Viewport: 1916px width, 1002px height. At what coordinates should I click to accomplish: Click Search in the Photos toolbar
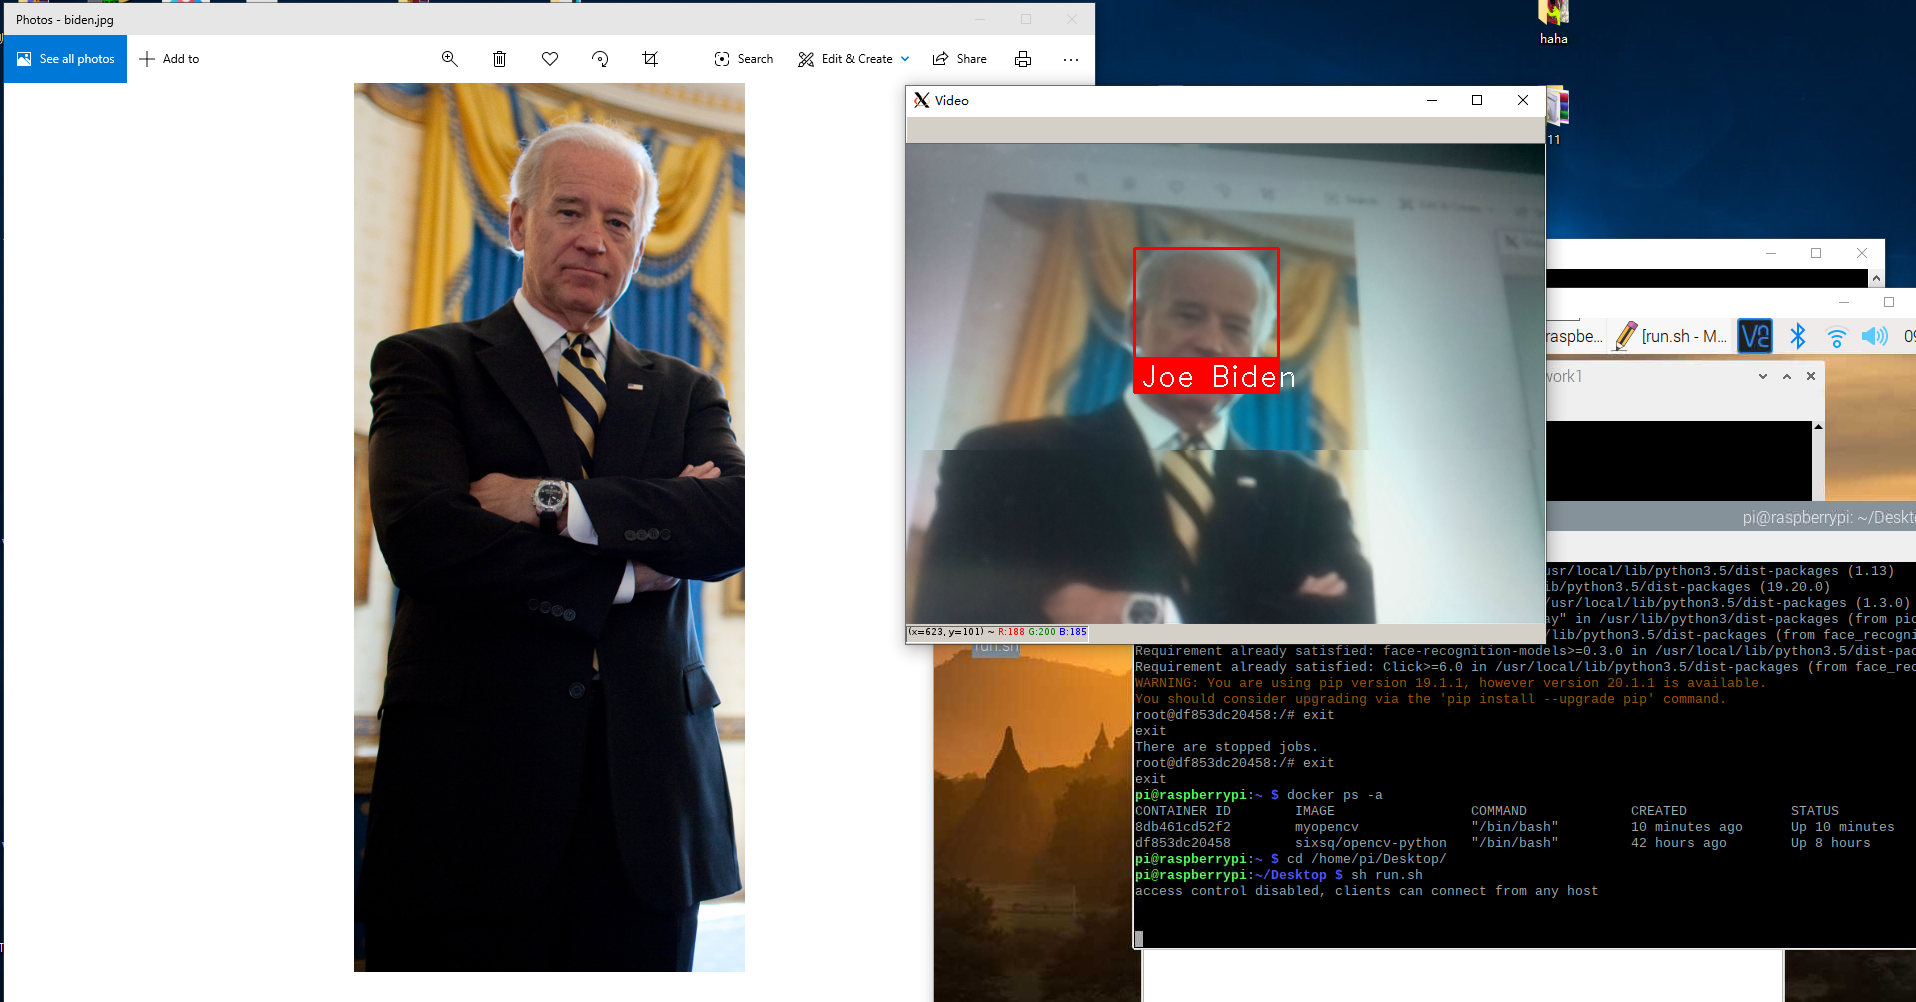(744, 59)
